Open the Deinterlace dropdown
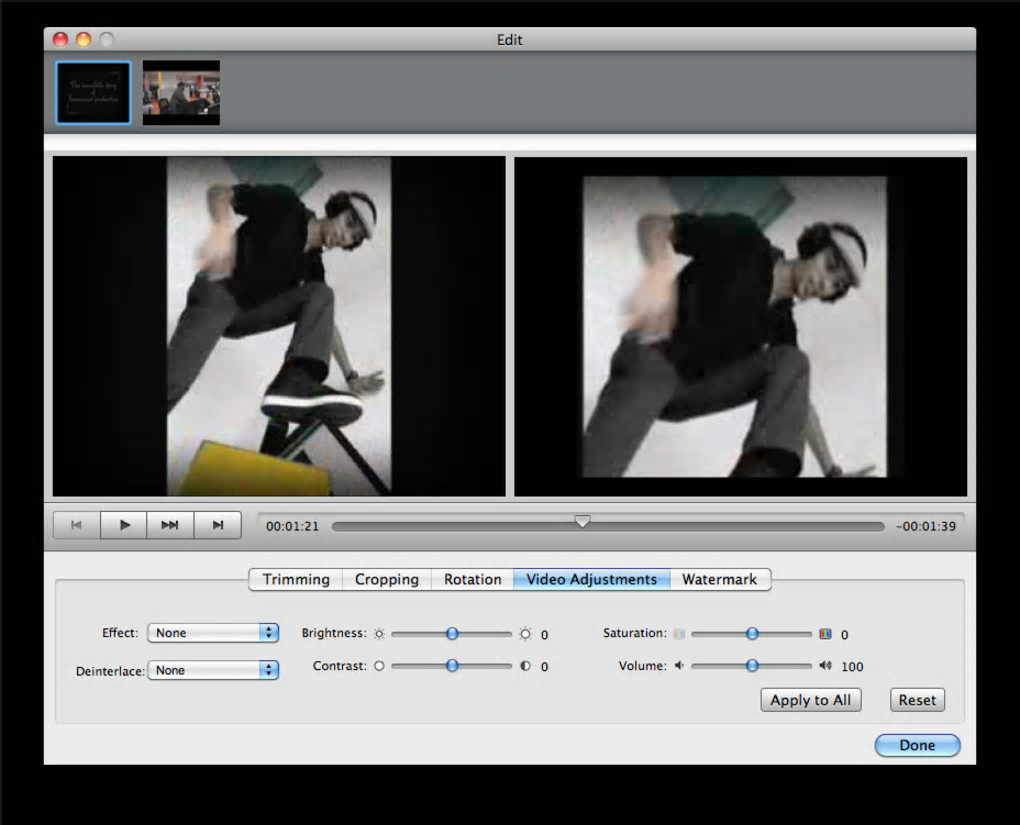This screenshot has width=1020, height=825. pos(213,670)
